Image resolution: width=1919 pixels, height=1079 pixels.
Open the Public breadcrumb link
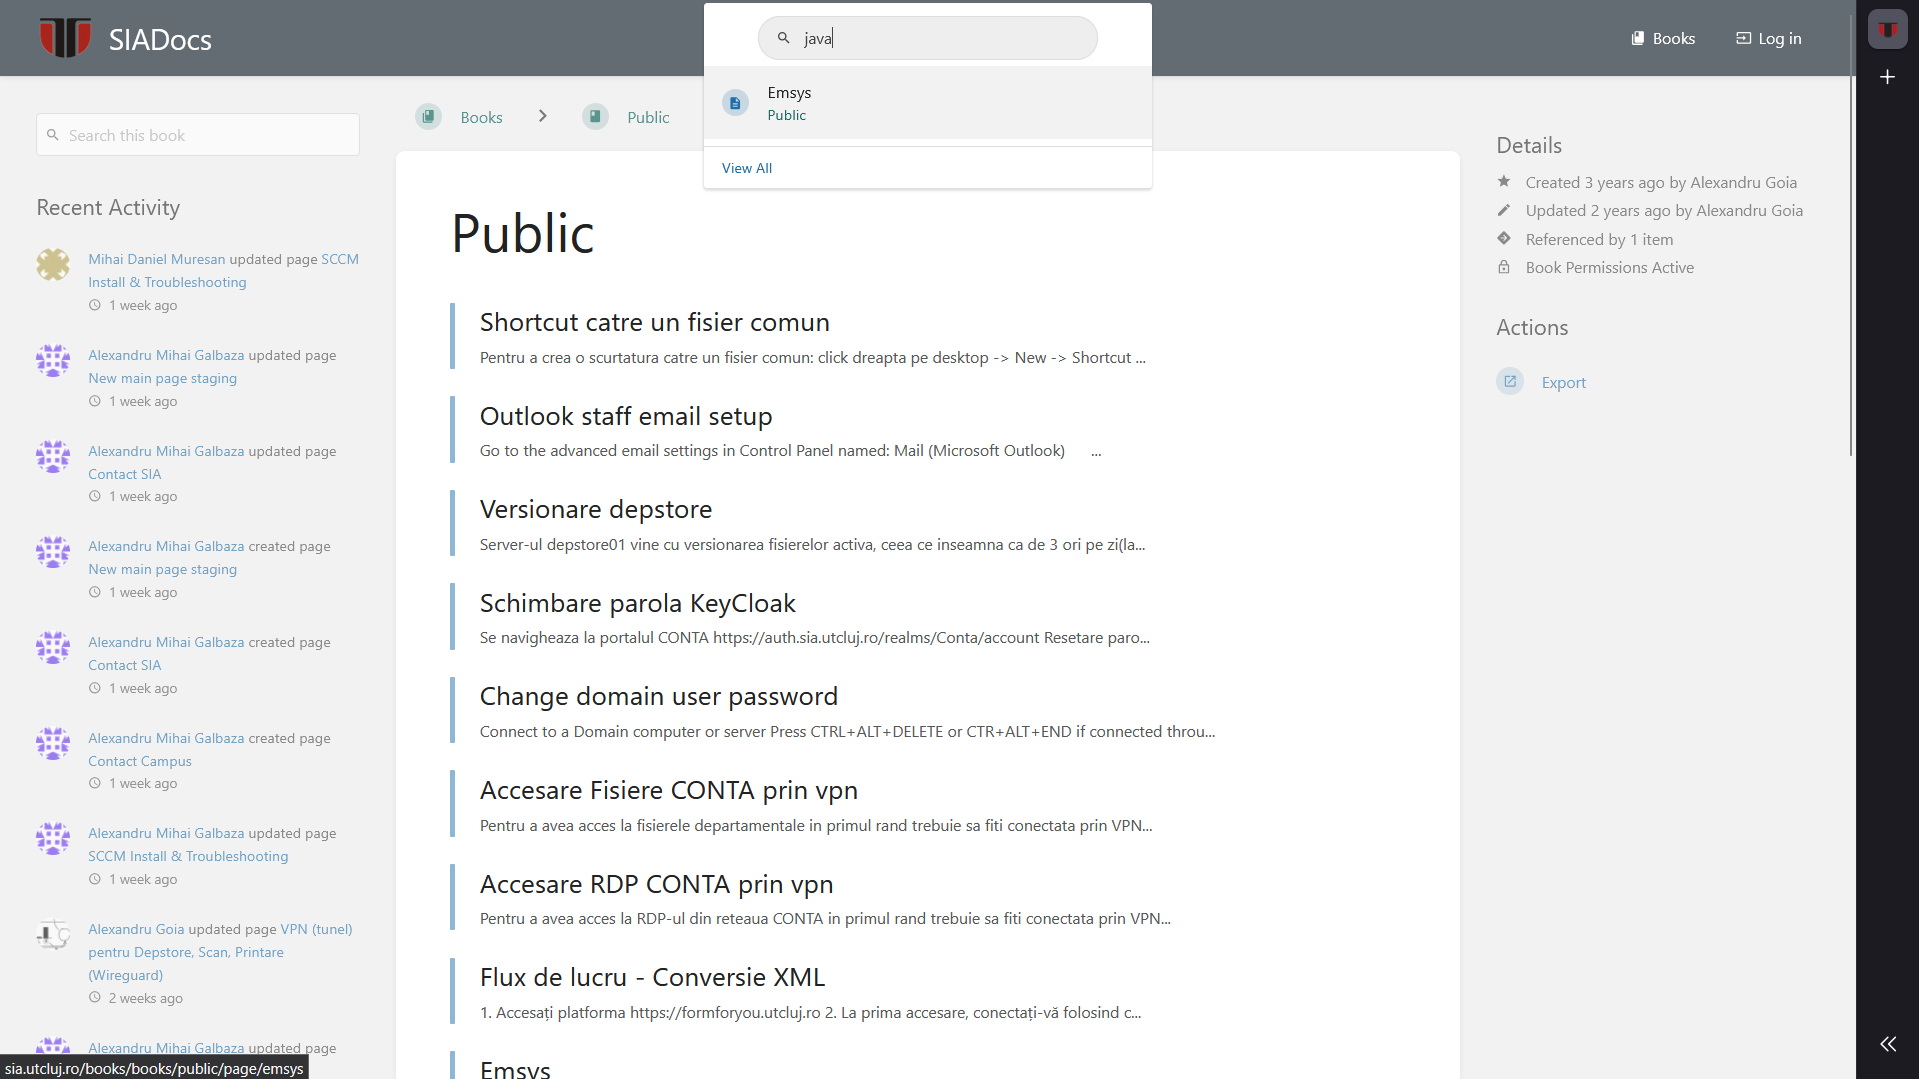pyautogui.click(x=648, y=118)
